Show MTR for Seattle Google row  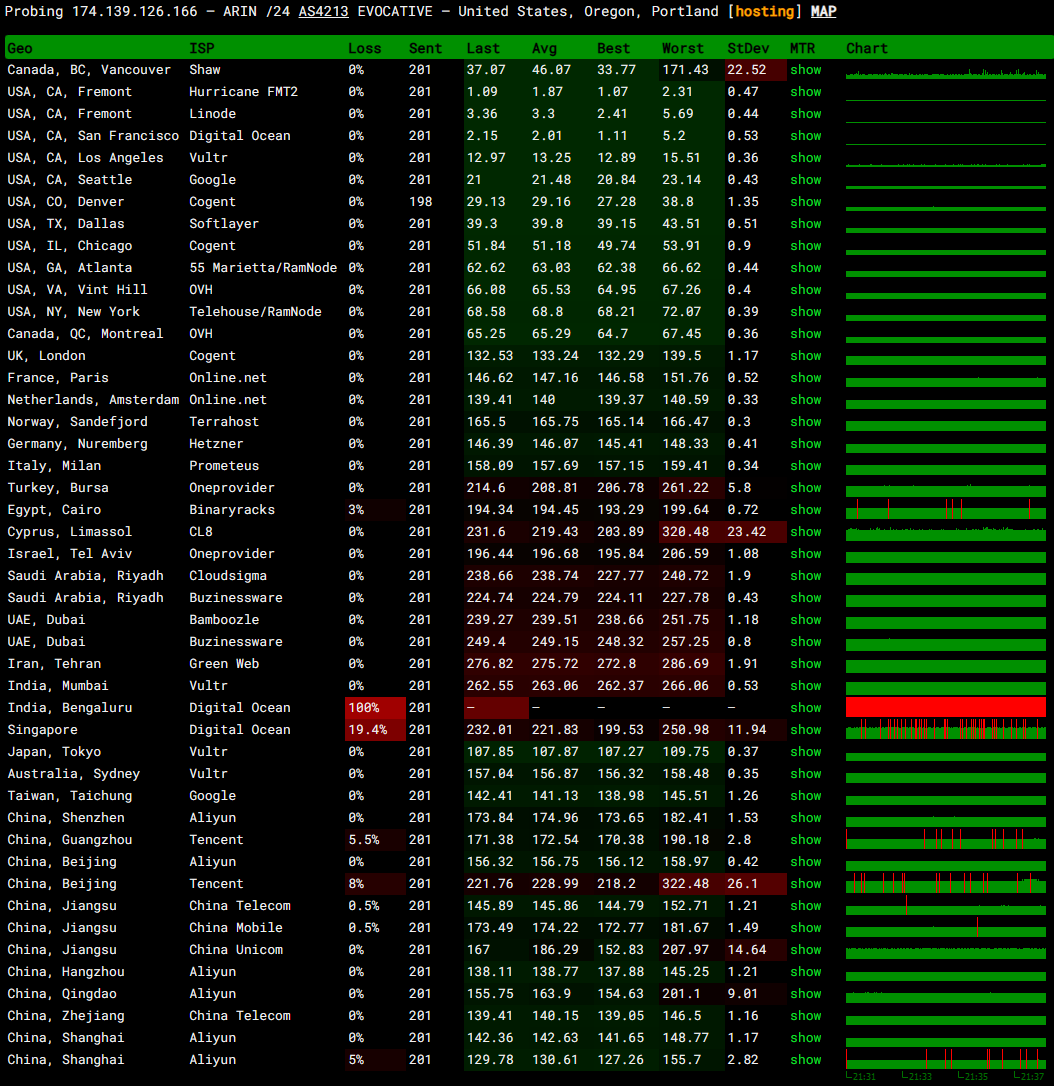point(806,180)
